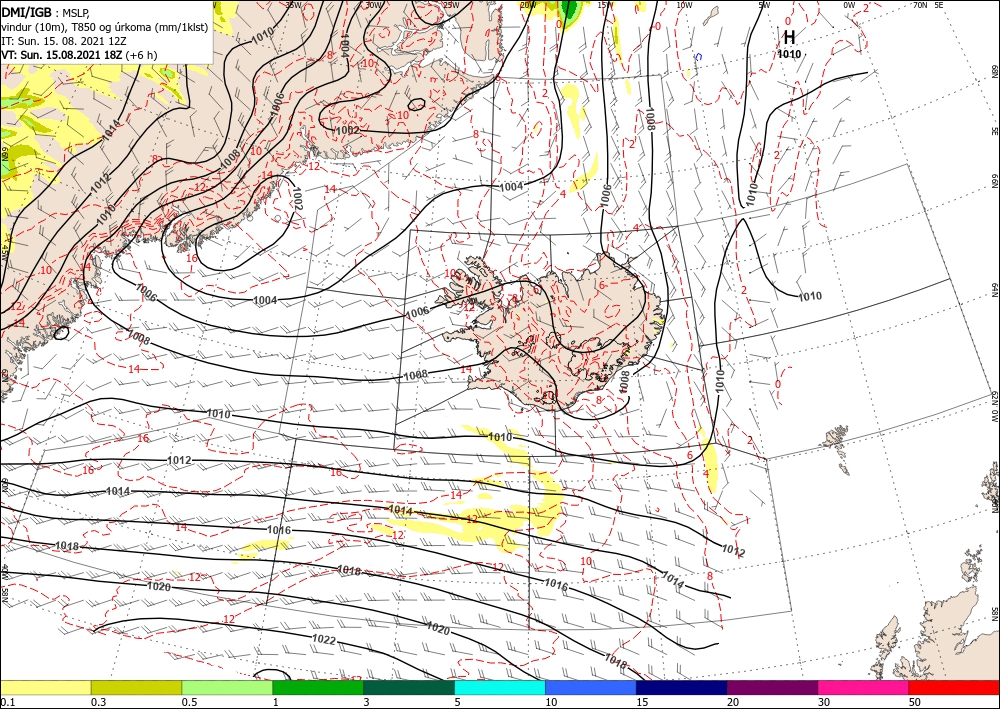Click the light green 0.5–1 legend swatch
Viewport: 1000px width, 709px height.
coord(227,687)
